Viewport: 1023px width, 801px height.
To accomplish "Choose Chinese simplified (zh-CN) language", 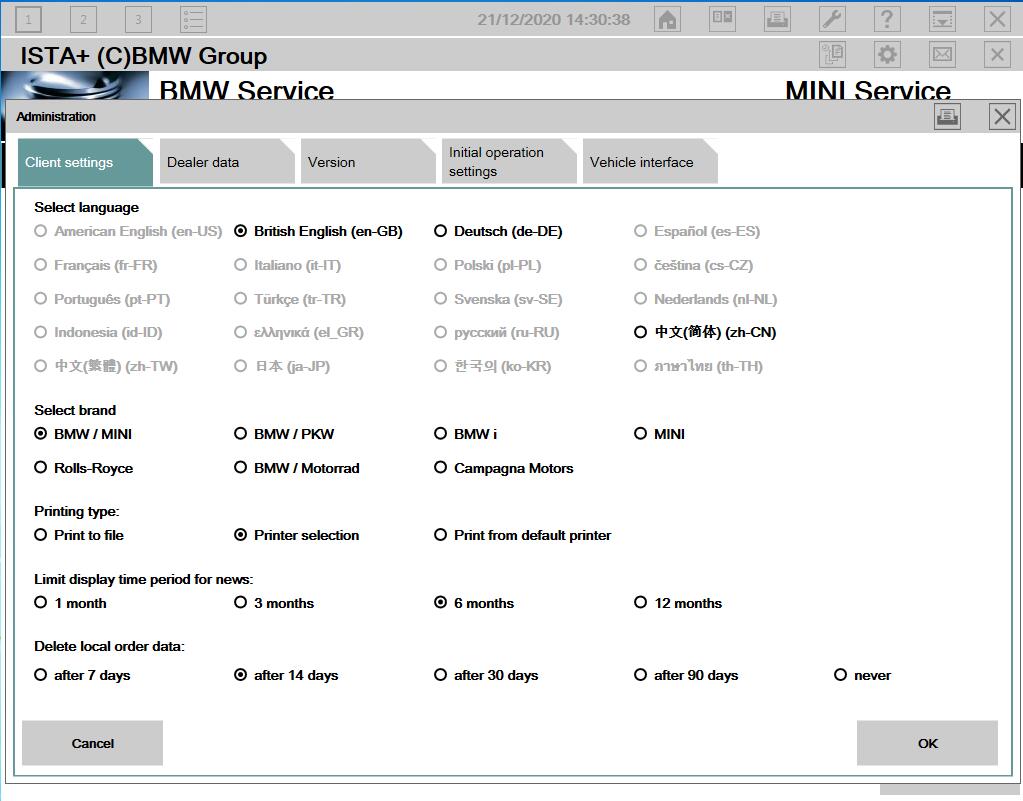I will 705,332.
